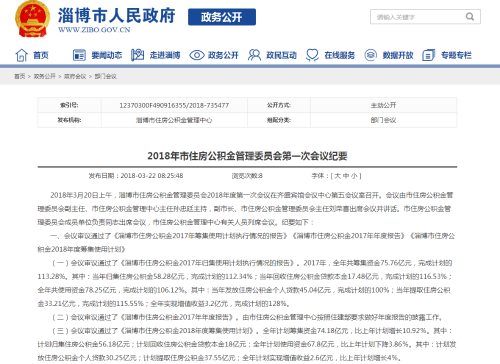This screenshot has height=364, width=500.
Task: Click the search magnifier icon
Action: click(x=470, y=17)
